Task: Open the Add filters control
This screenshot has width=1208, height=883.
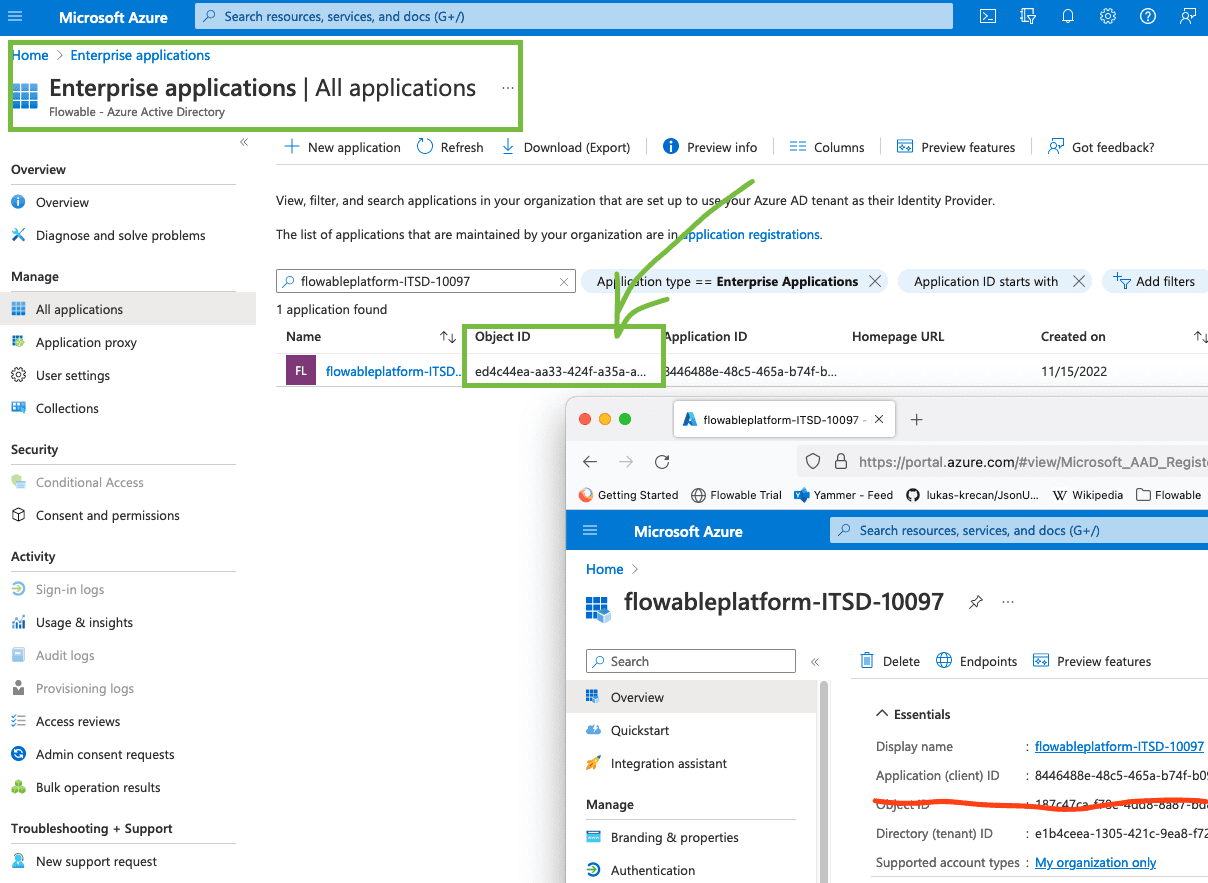Action: (1154, 281)
